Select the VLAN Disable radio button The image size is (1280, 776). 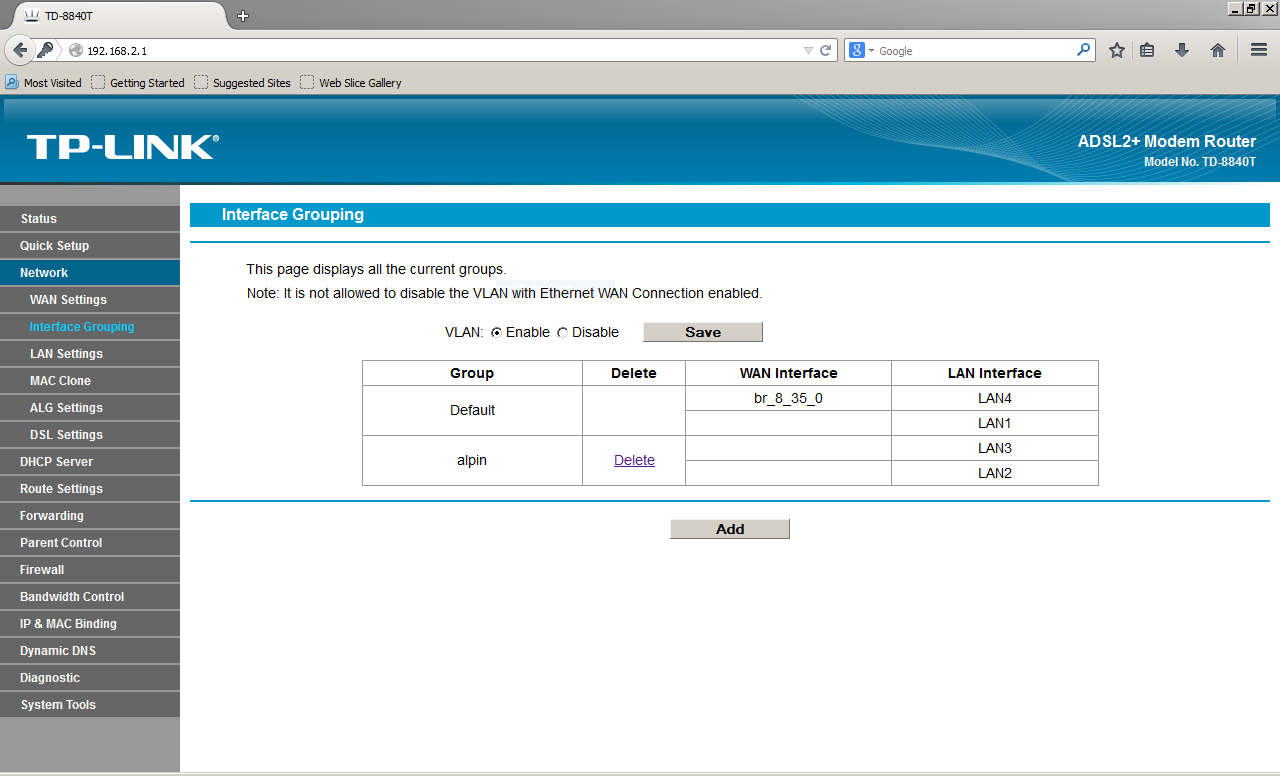click(x=562, y=333)
